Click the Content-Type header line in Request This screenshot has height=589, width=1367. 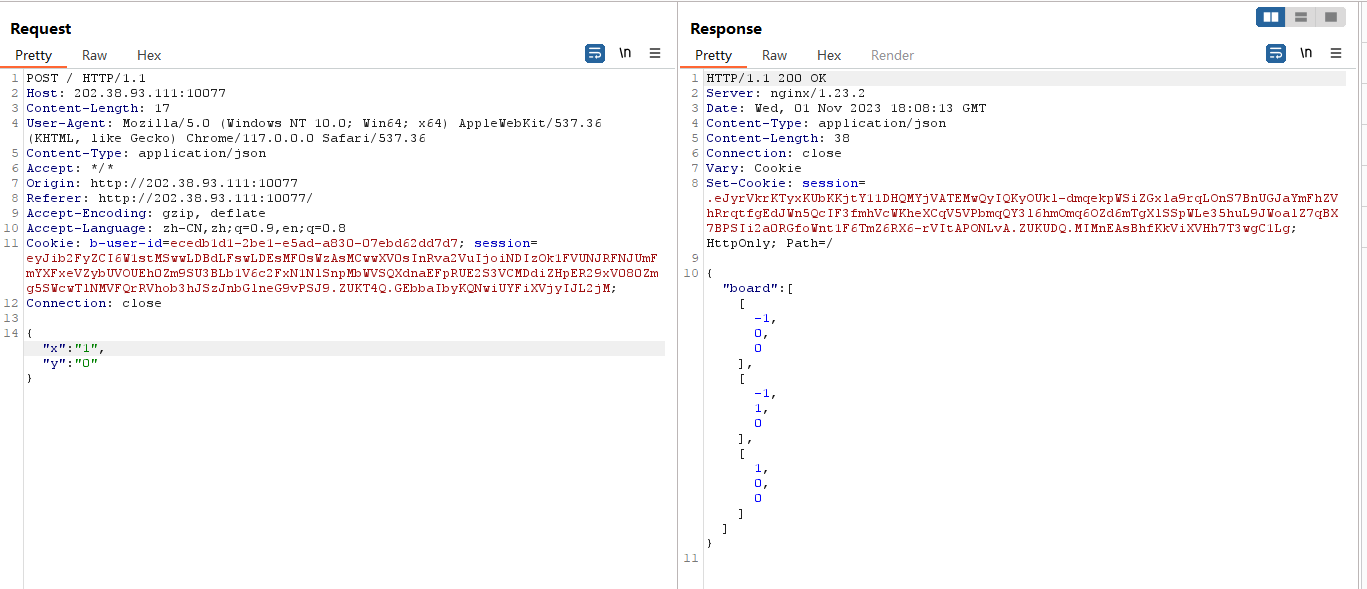(146, 153)
